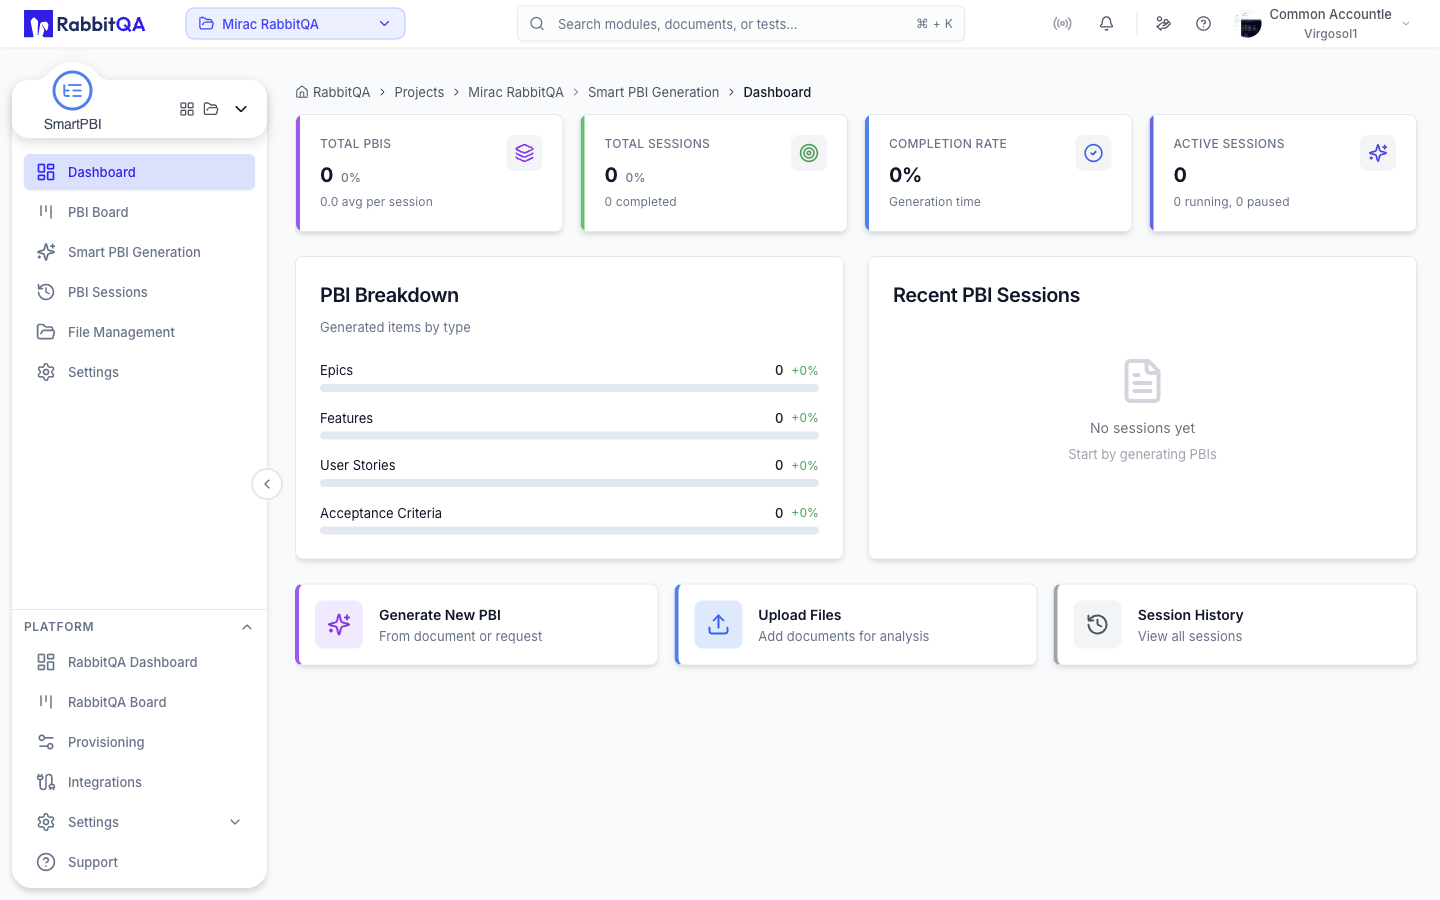The width and height of the screenshot is (1440, 900).
Task: Click the Generate New PBI sparkle icon
Action: [339, 625]
